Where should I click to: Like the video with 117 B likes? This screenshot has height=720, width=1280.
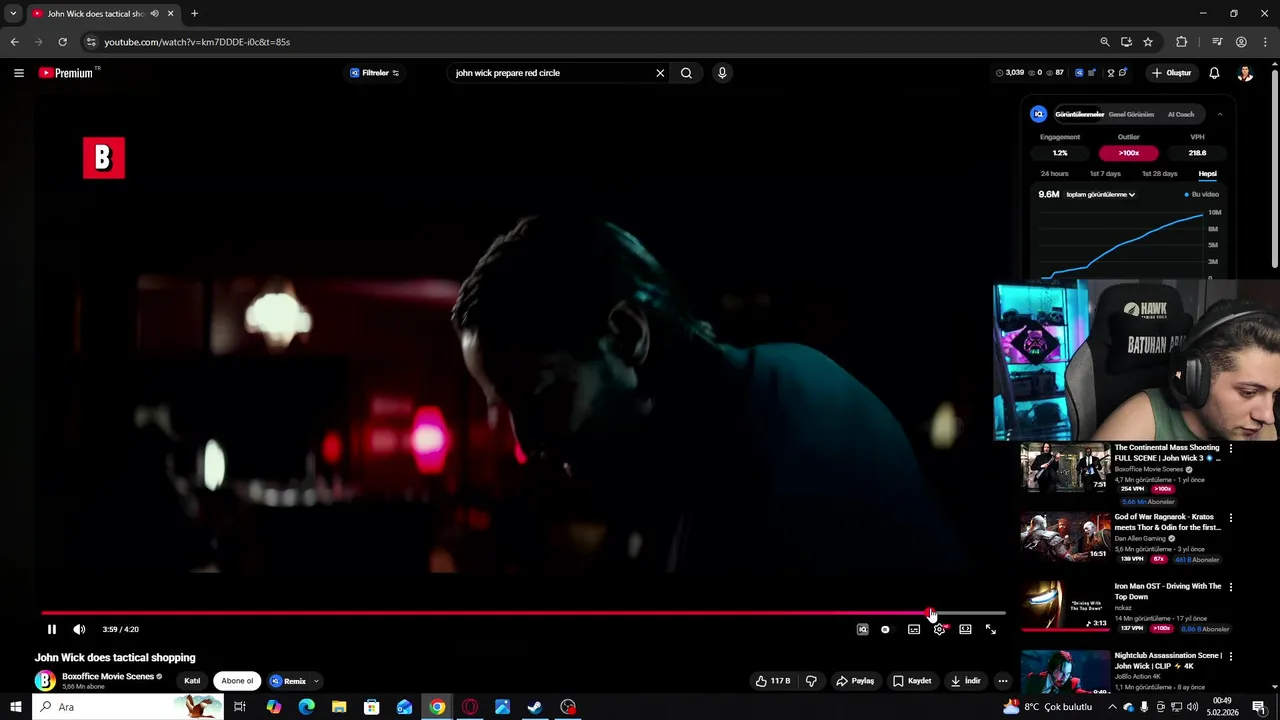coord(773,681)
